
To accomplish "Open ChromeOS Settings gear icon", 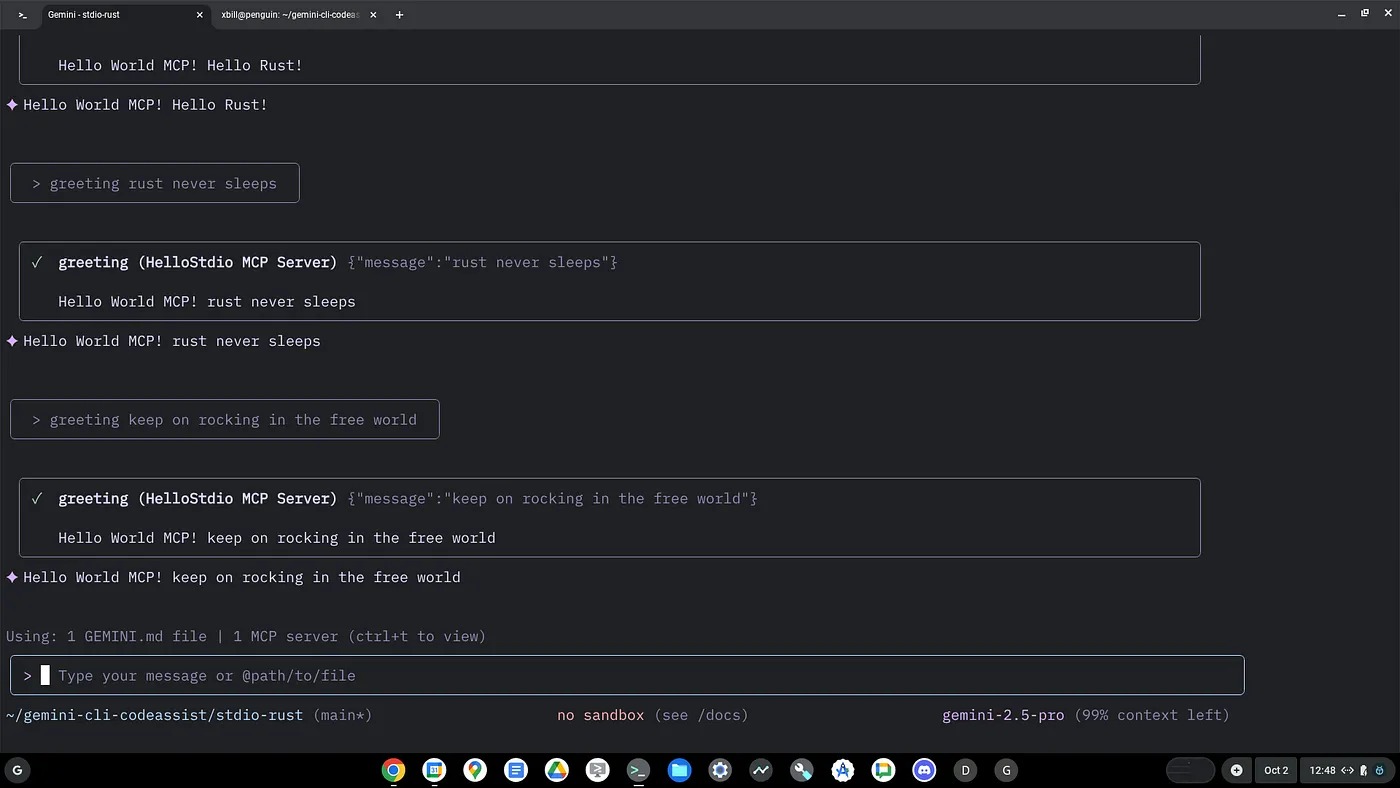I will pos(720,770).
